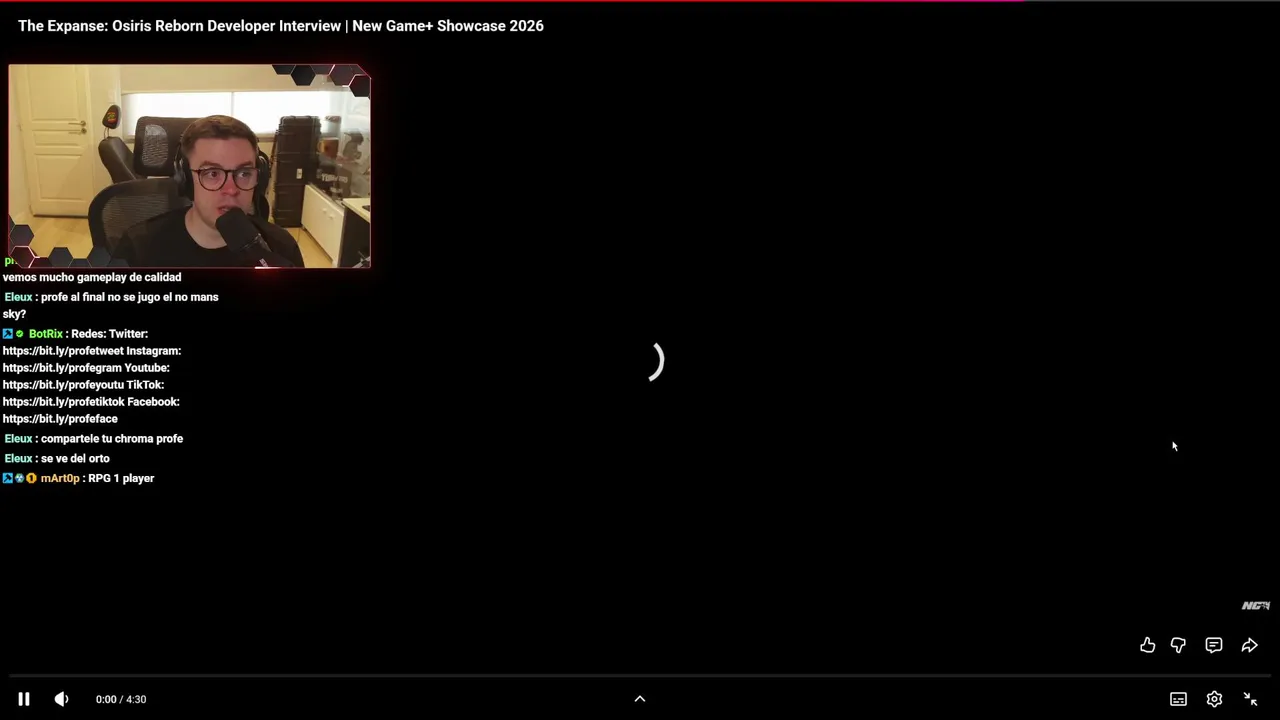Click chat message 'RPG 1 player'

[x=121, y=478]
